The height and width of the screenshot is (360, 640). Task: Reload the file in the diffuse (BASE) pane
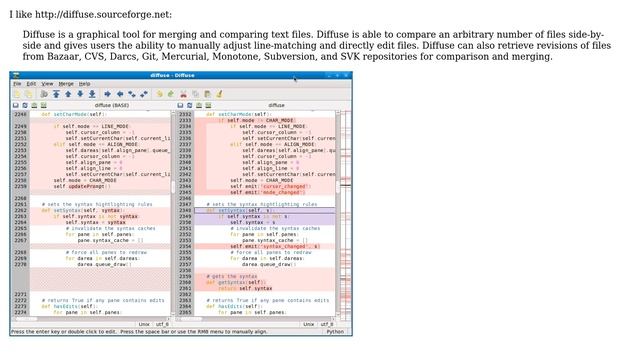[25, 105]
